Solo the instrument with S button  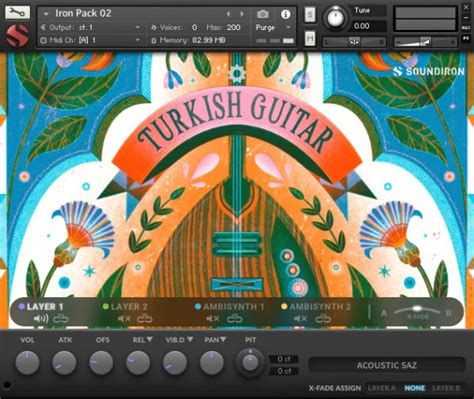tap(310, 15)
